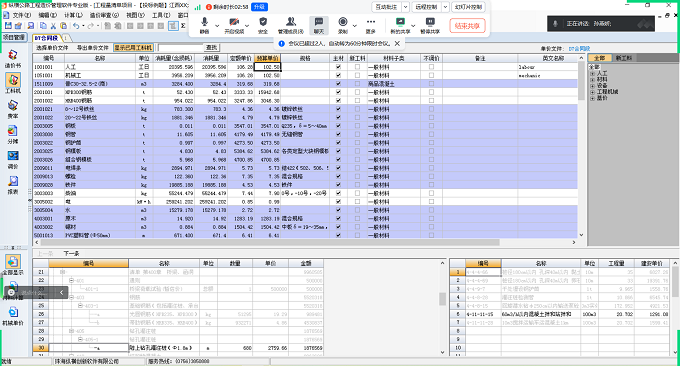
Task: Click the search input field beside 查找
Action: 181,48
